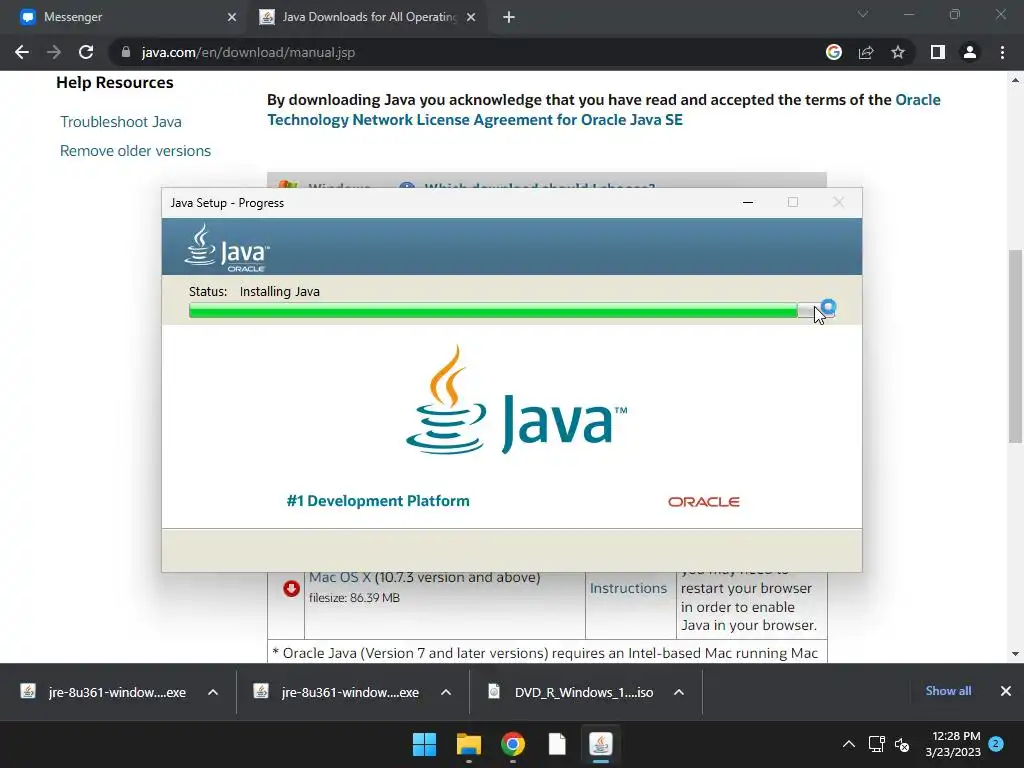Image resolution: width=1024 pixels, height=768 pixels.
Task: Click the Java Setup green progress bar
Action: pos(493,311)
